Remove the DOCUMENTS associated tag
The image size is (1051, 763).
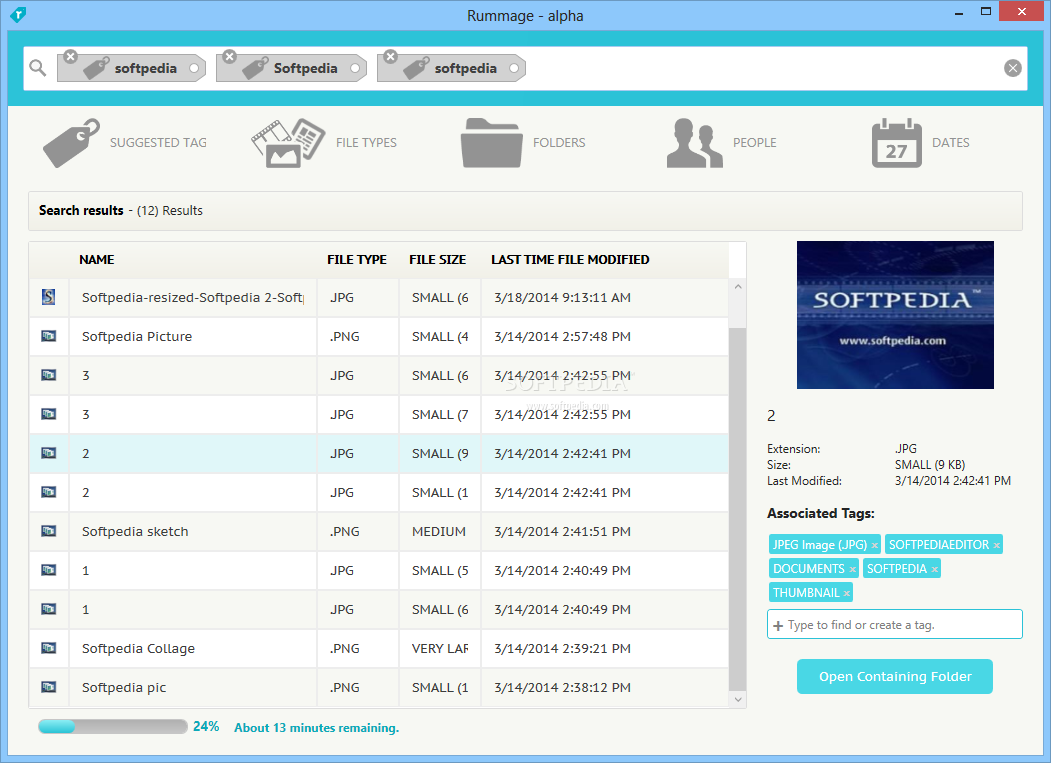point(853,570)
